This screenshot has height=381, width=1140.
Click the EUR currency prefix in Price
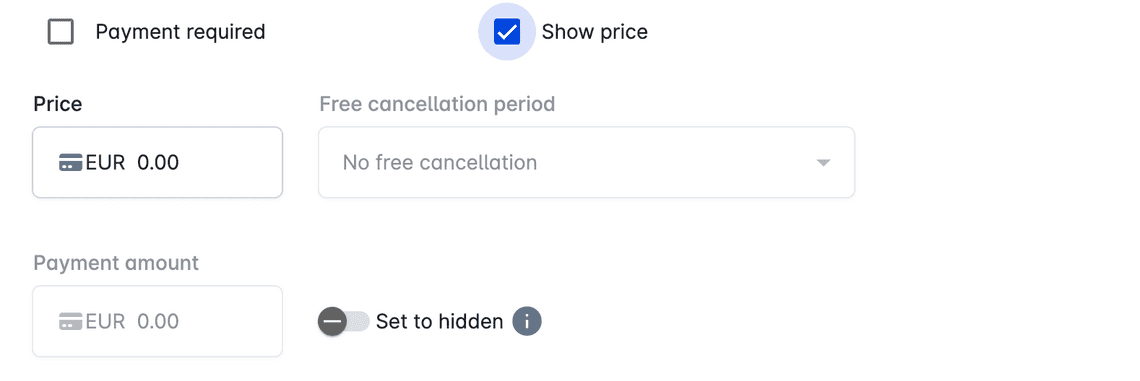pos(105,162)
